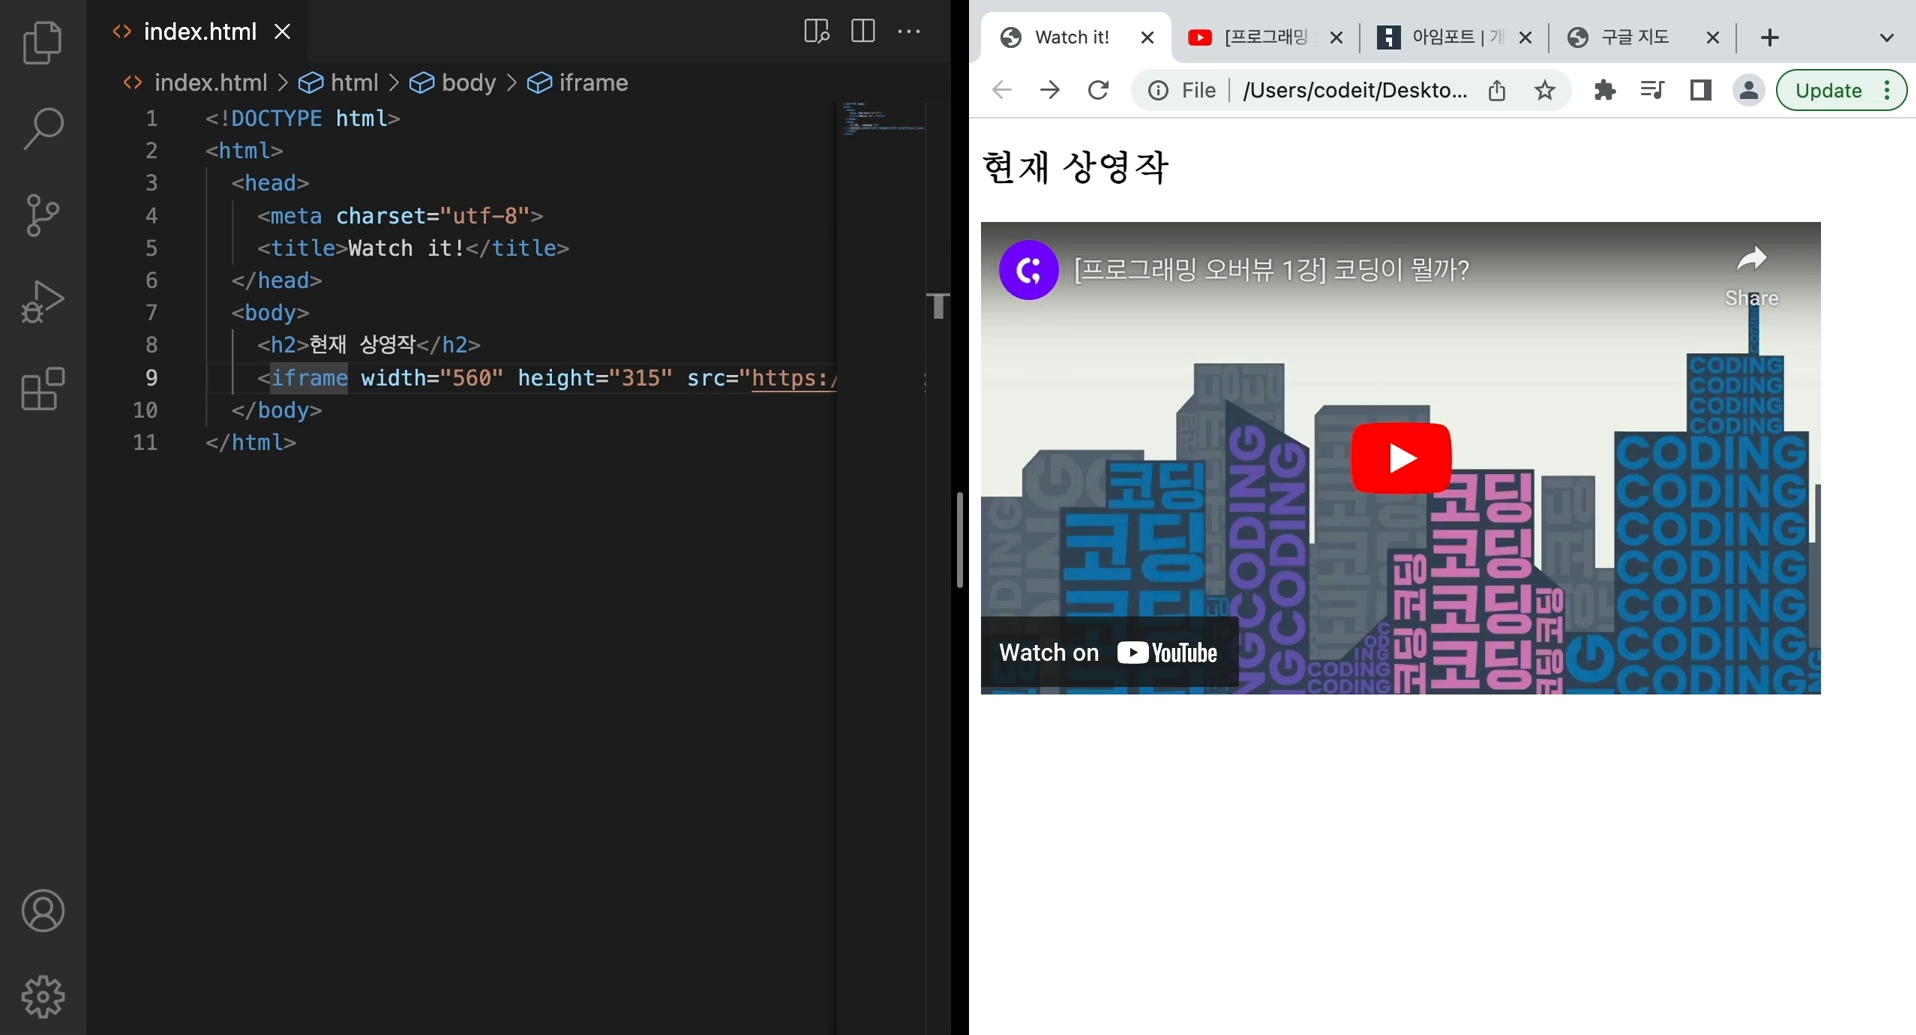Click line number 5 in the gutter
This screenshot has width=1916, height=1035.
pos(151,248)
